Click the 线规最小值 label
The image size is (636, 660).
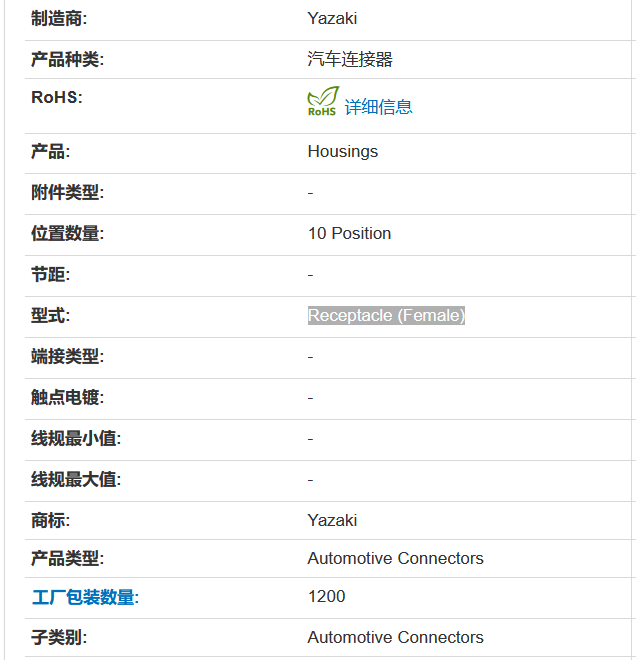click(76, 439)
